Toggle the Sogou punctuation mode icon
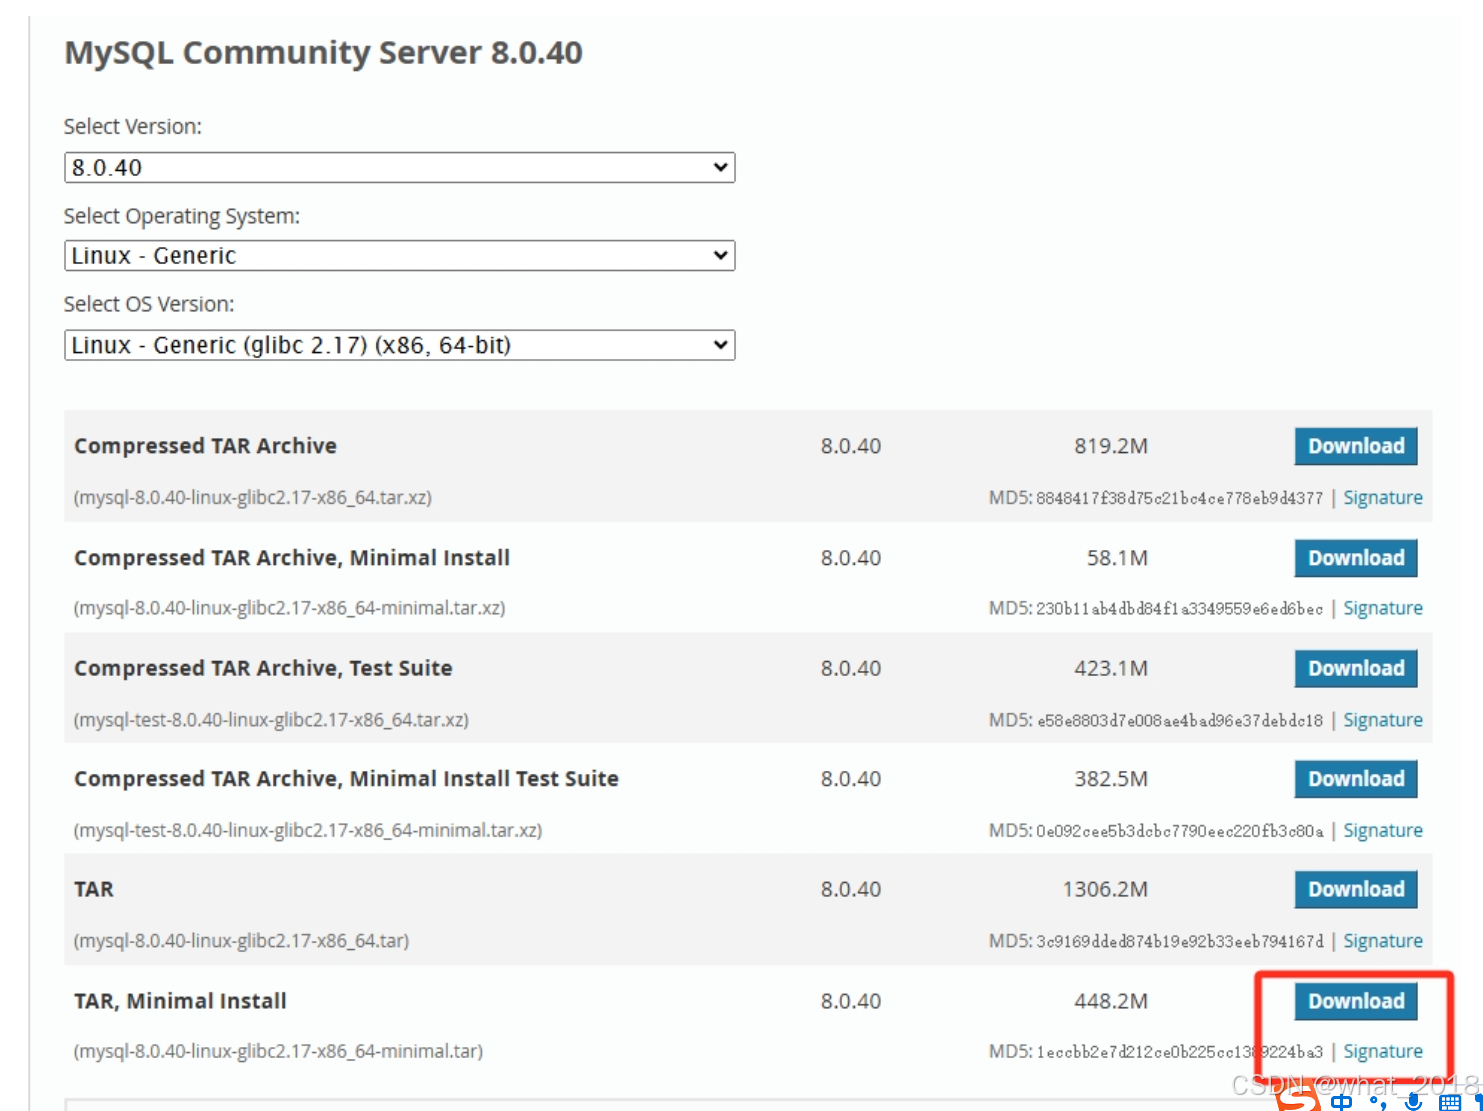The width and height of the screenshot is (1483, 1111). (x=1378, y=1103)
